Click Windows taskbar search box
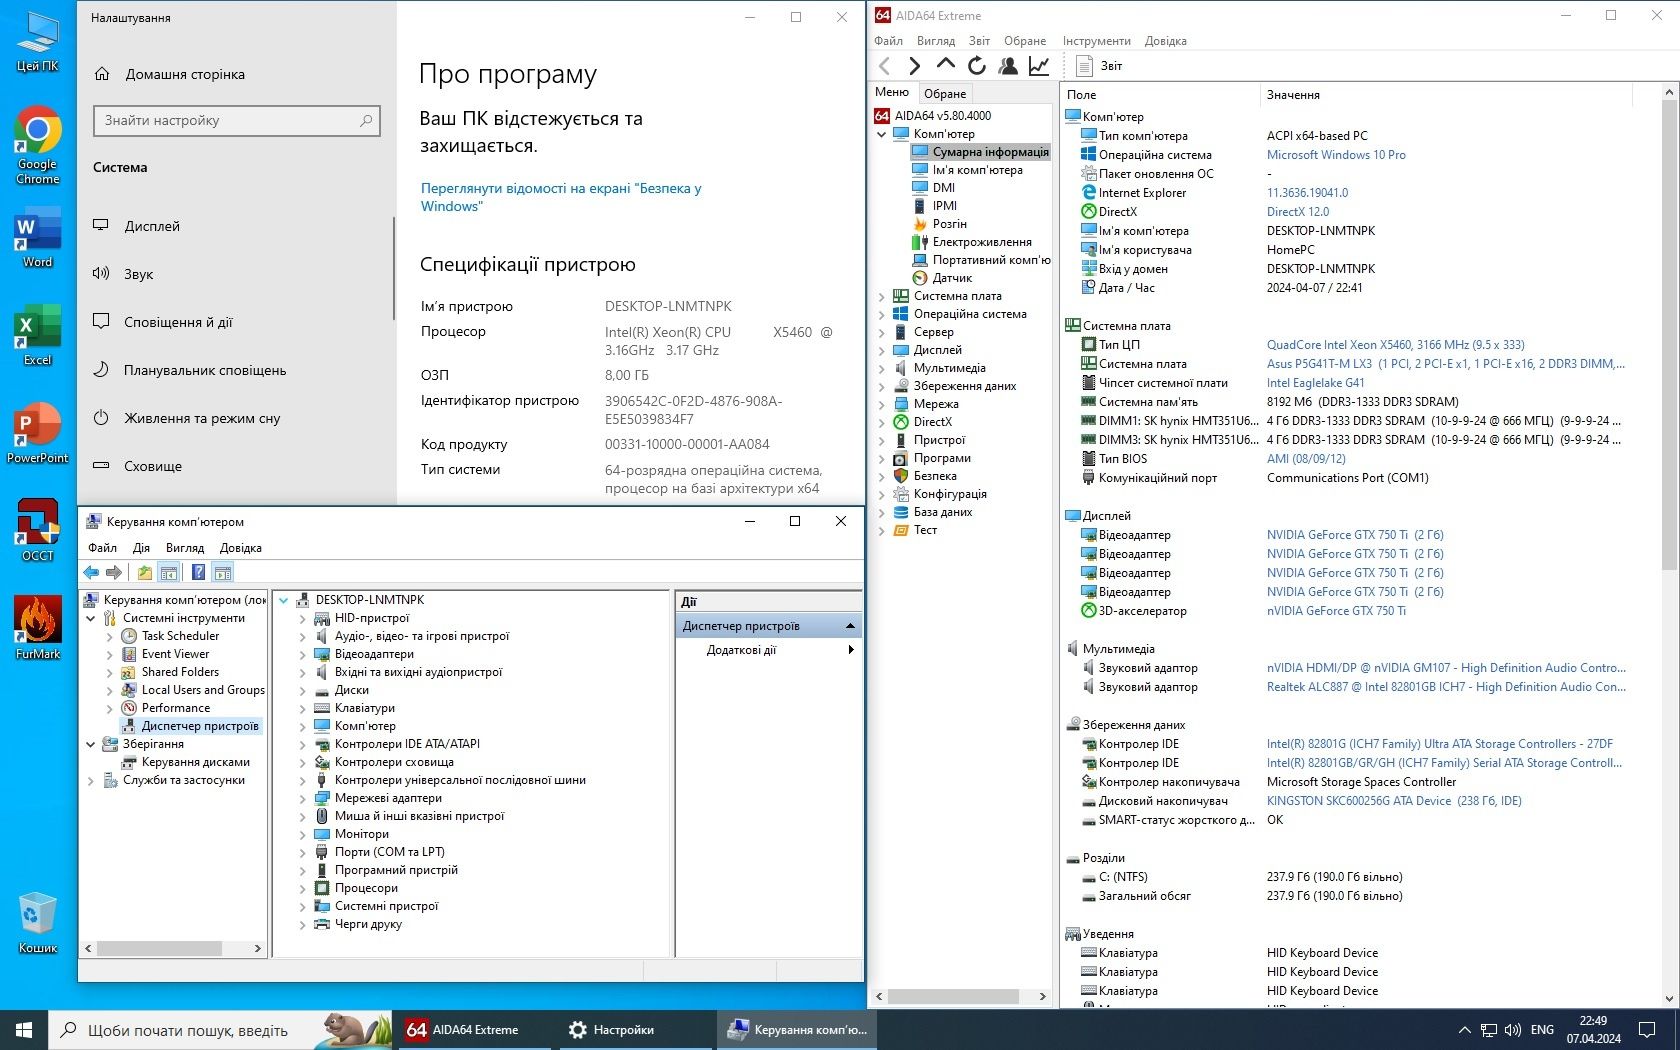 [220, 1030]
